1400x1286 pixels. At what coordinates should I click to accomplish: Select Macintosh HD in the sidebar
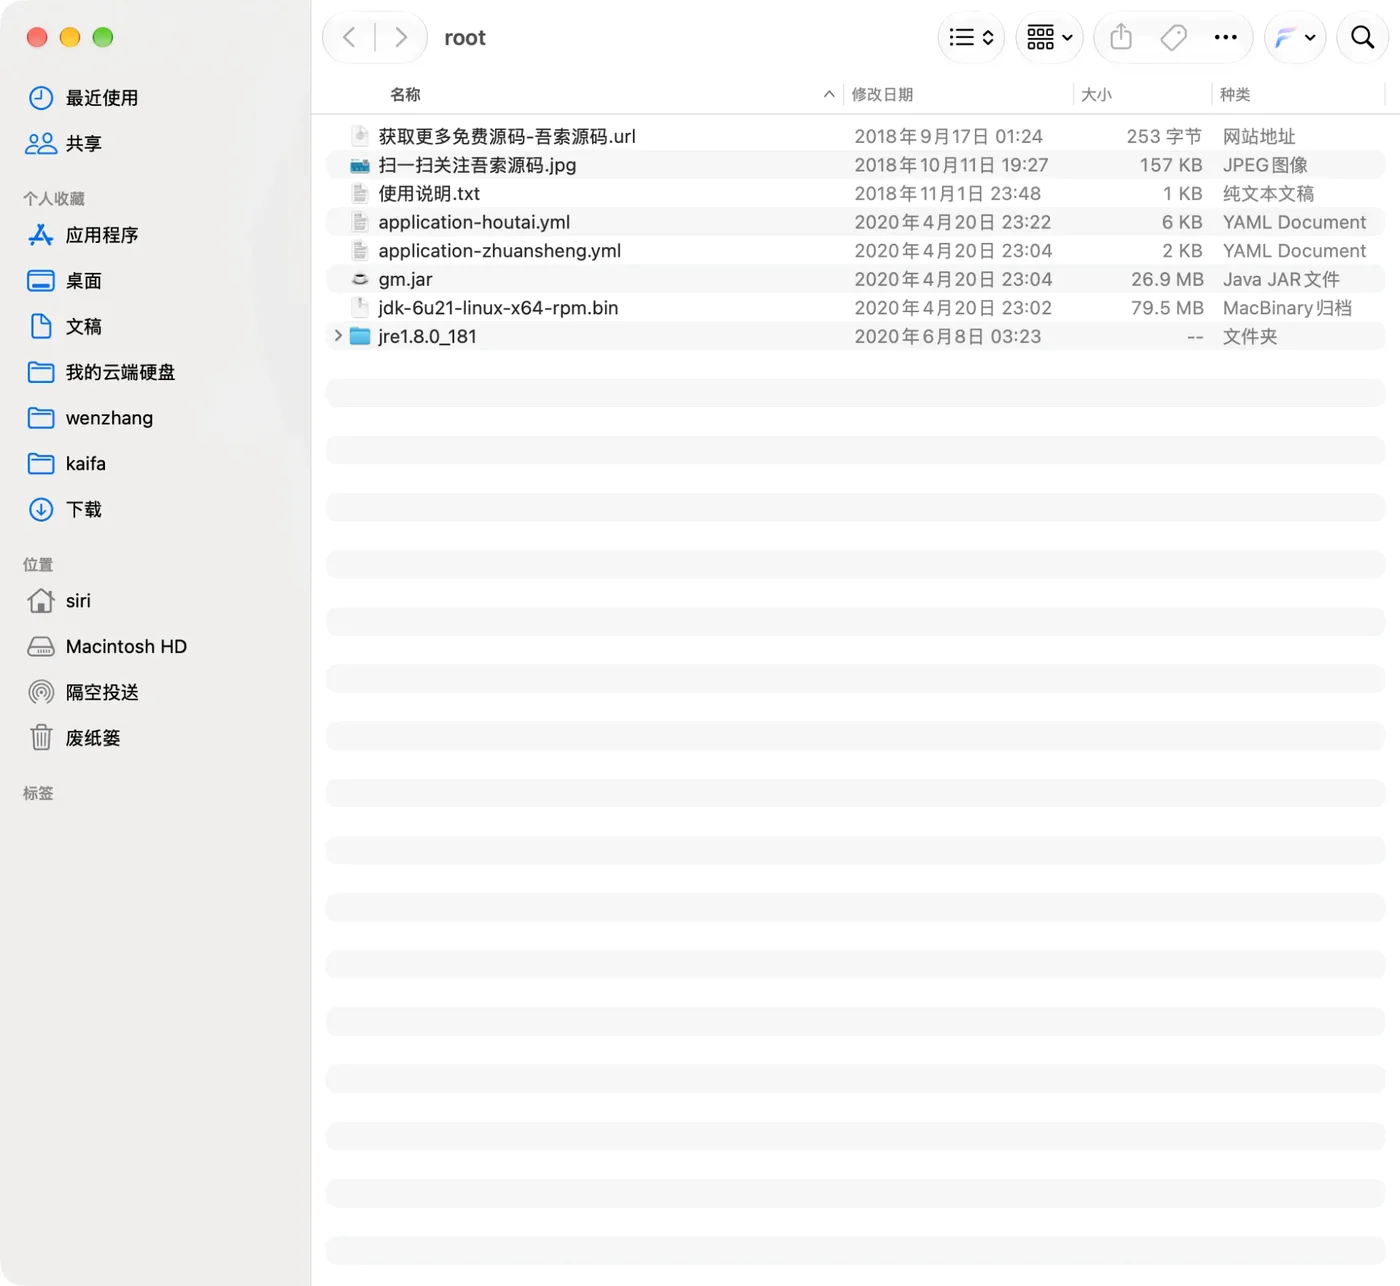(126, 647)
